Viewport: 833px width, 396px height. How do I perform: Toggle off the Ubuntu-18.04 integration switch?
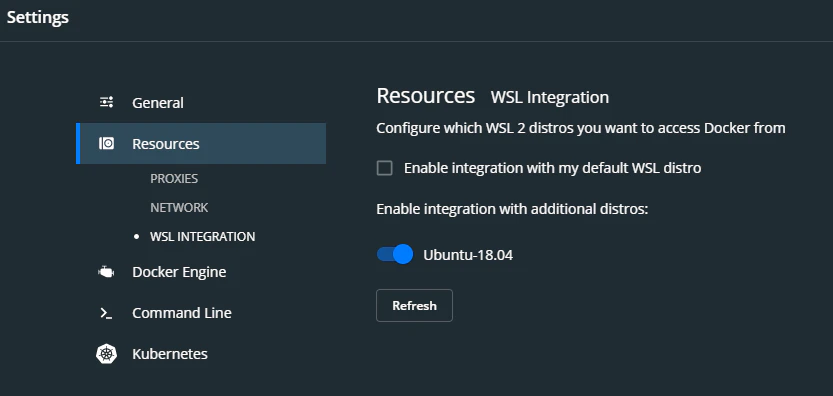tap(395, 254)
